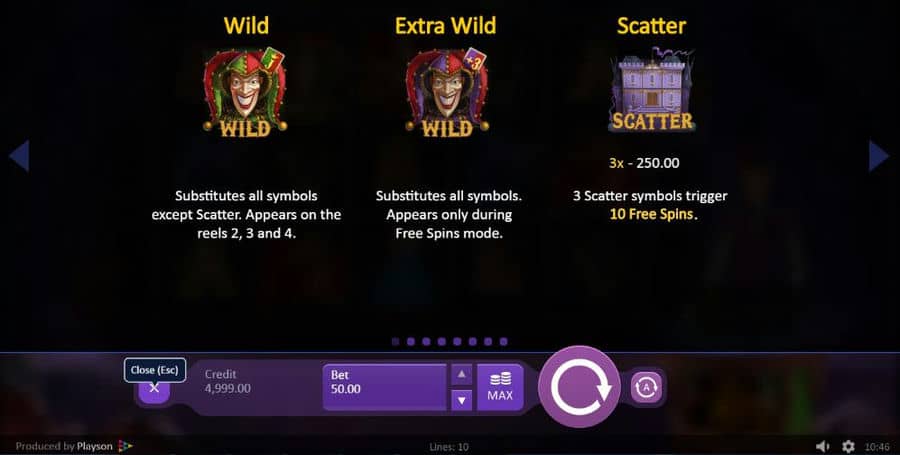This screenshot has width=900, height=455.
Task: Click the Bet 50.00 field
Action: (384, 387)
